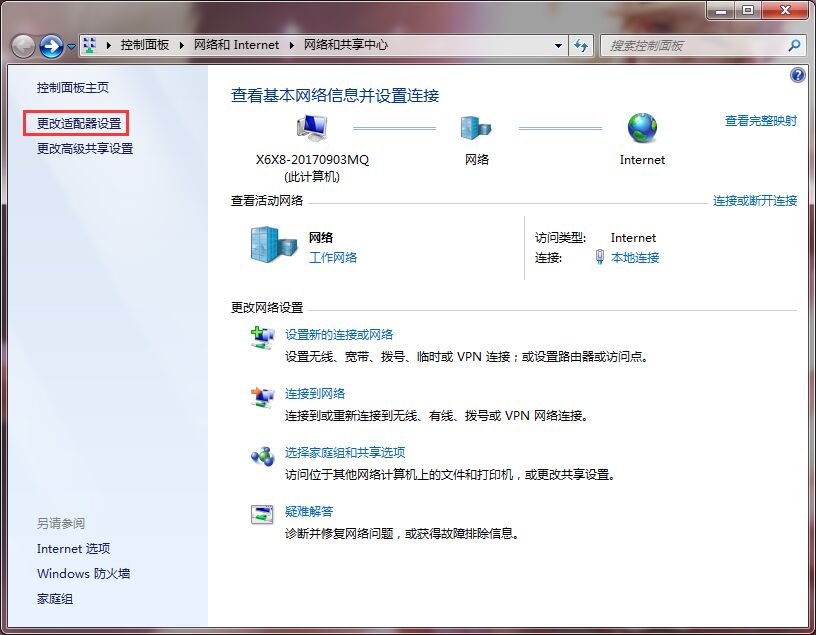Click the 设置新的连接或网络 setup icon
The width and height of the screenshot is (816, 635).
point(262,335)
